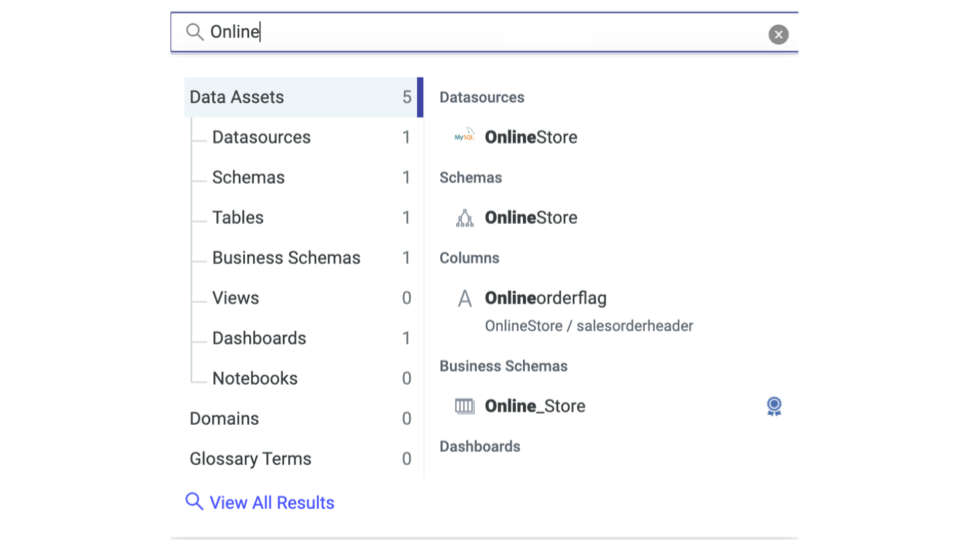This screenshot has height=554, width=980.
Task: Click the column type icon beside Onlineorderflag
Action: click(x=465, y=298)
